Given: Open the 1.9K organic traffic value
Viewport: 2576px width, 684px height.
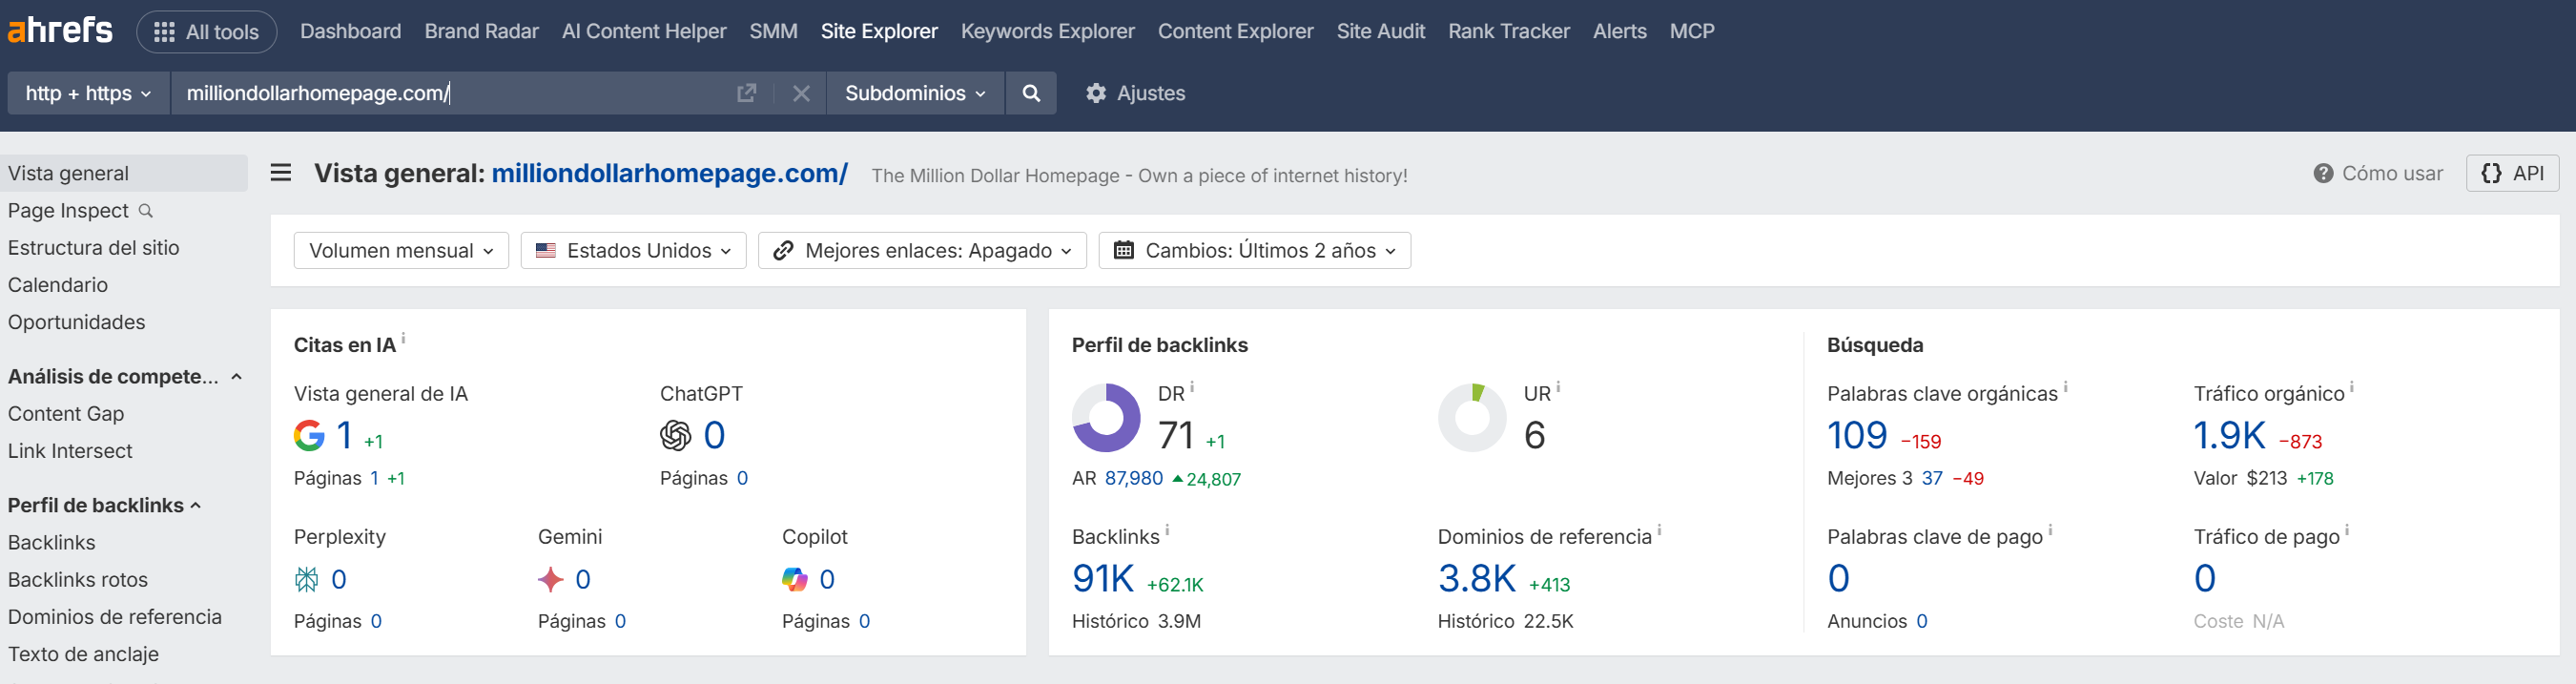Looking at the screenshot, I should pyautogui.click(x=2229, y=436).
